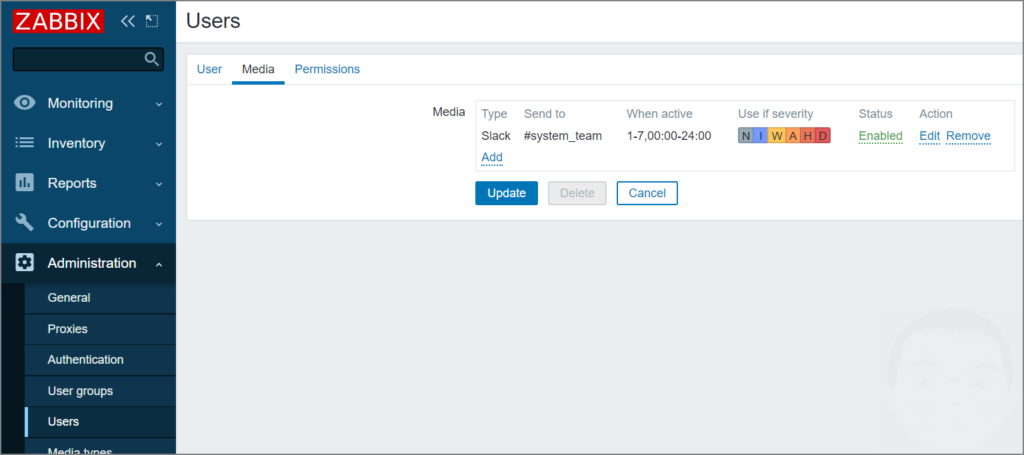The image size is (1024, 455).
Task: Click the A (Average) severity box
Action: pos(792,136)
